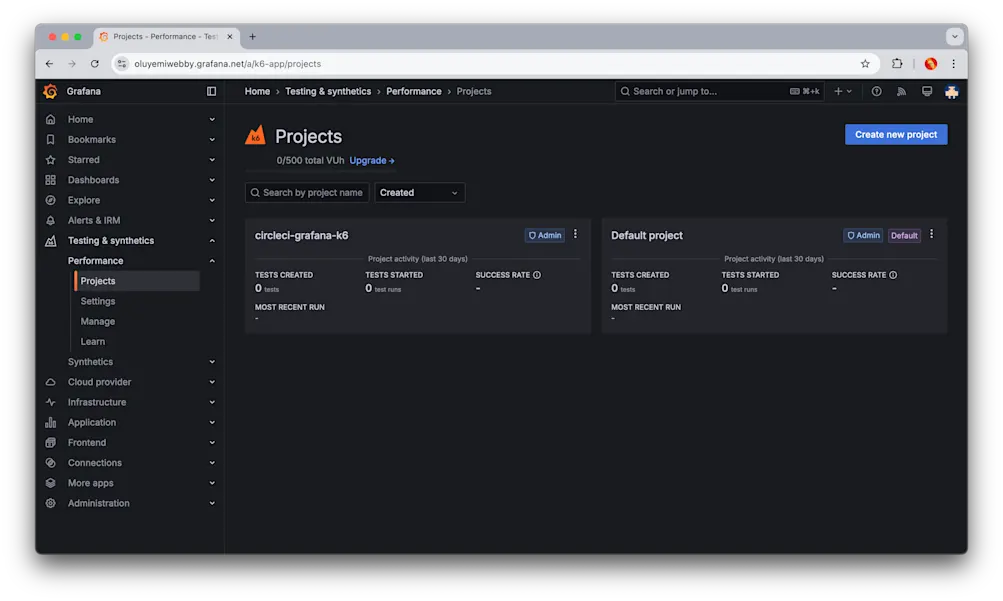Click the Dashboards icon in the sidebar
The image size is (1003, 601).
[x=49, y=179]
